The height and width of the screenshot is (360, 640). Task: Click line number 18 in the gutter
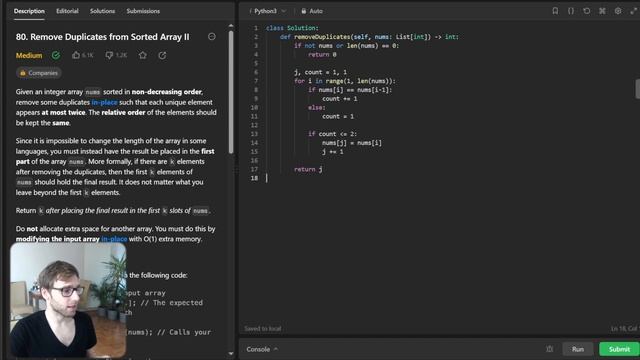[x=254, y=178]
